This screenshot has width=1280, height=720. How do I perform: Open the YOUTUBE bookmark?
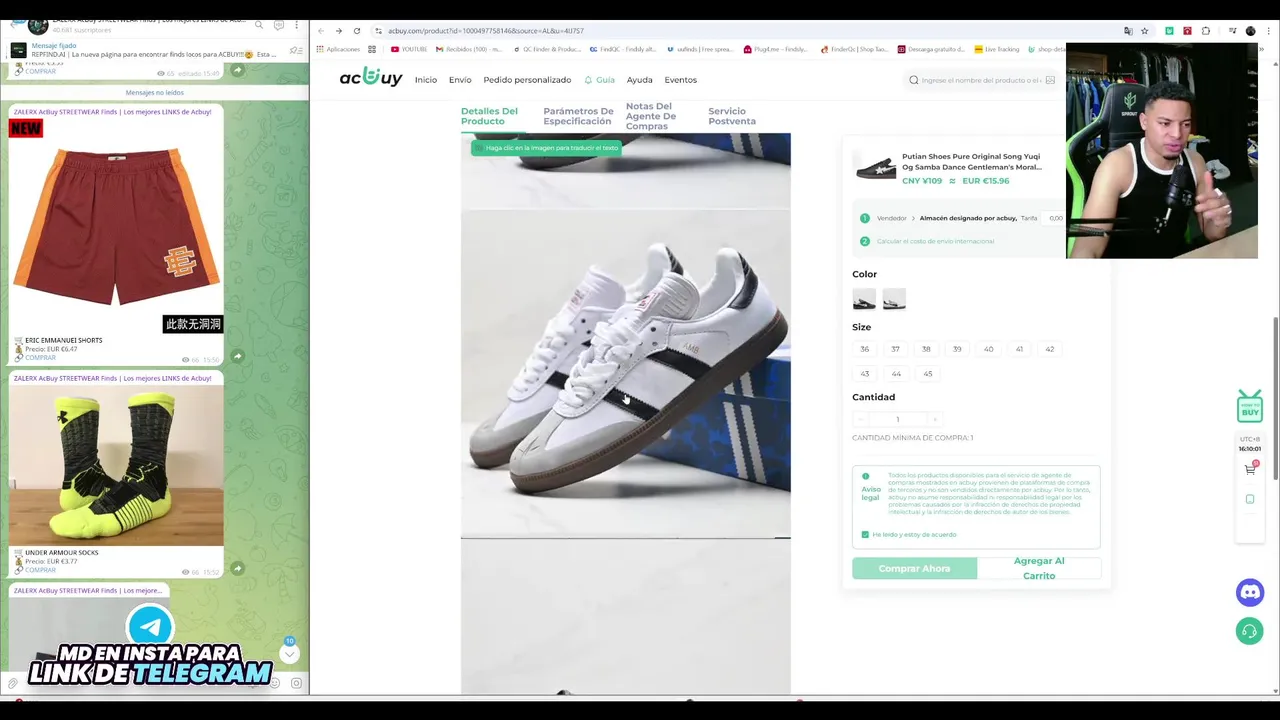(x=409, y=49)
